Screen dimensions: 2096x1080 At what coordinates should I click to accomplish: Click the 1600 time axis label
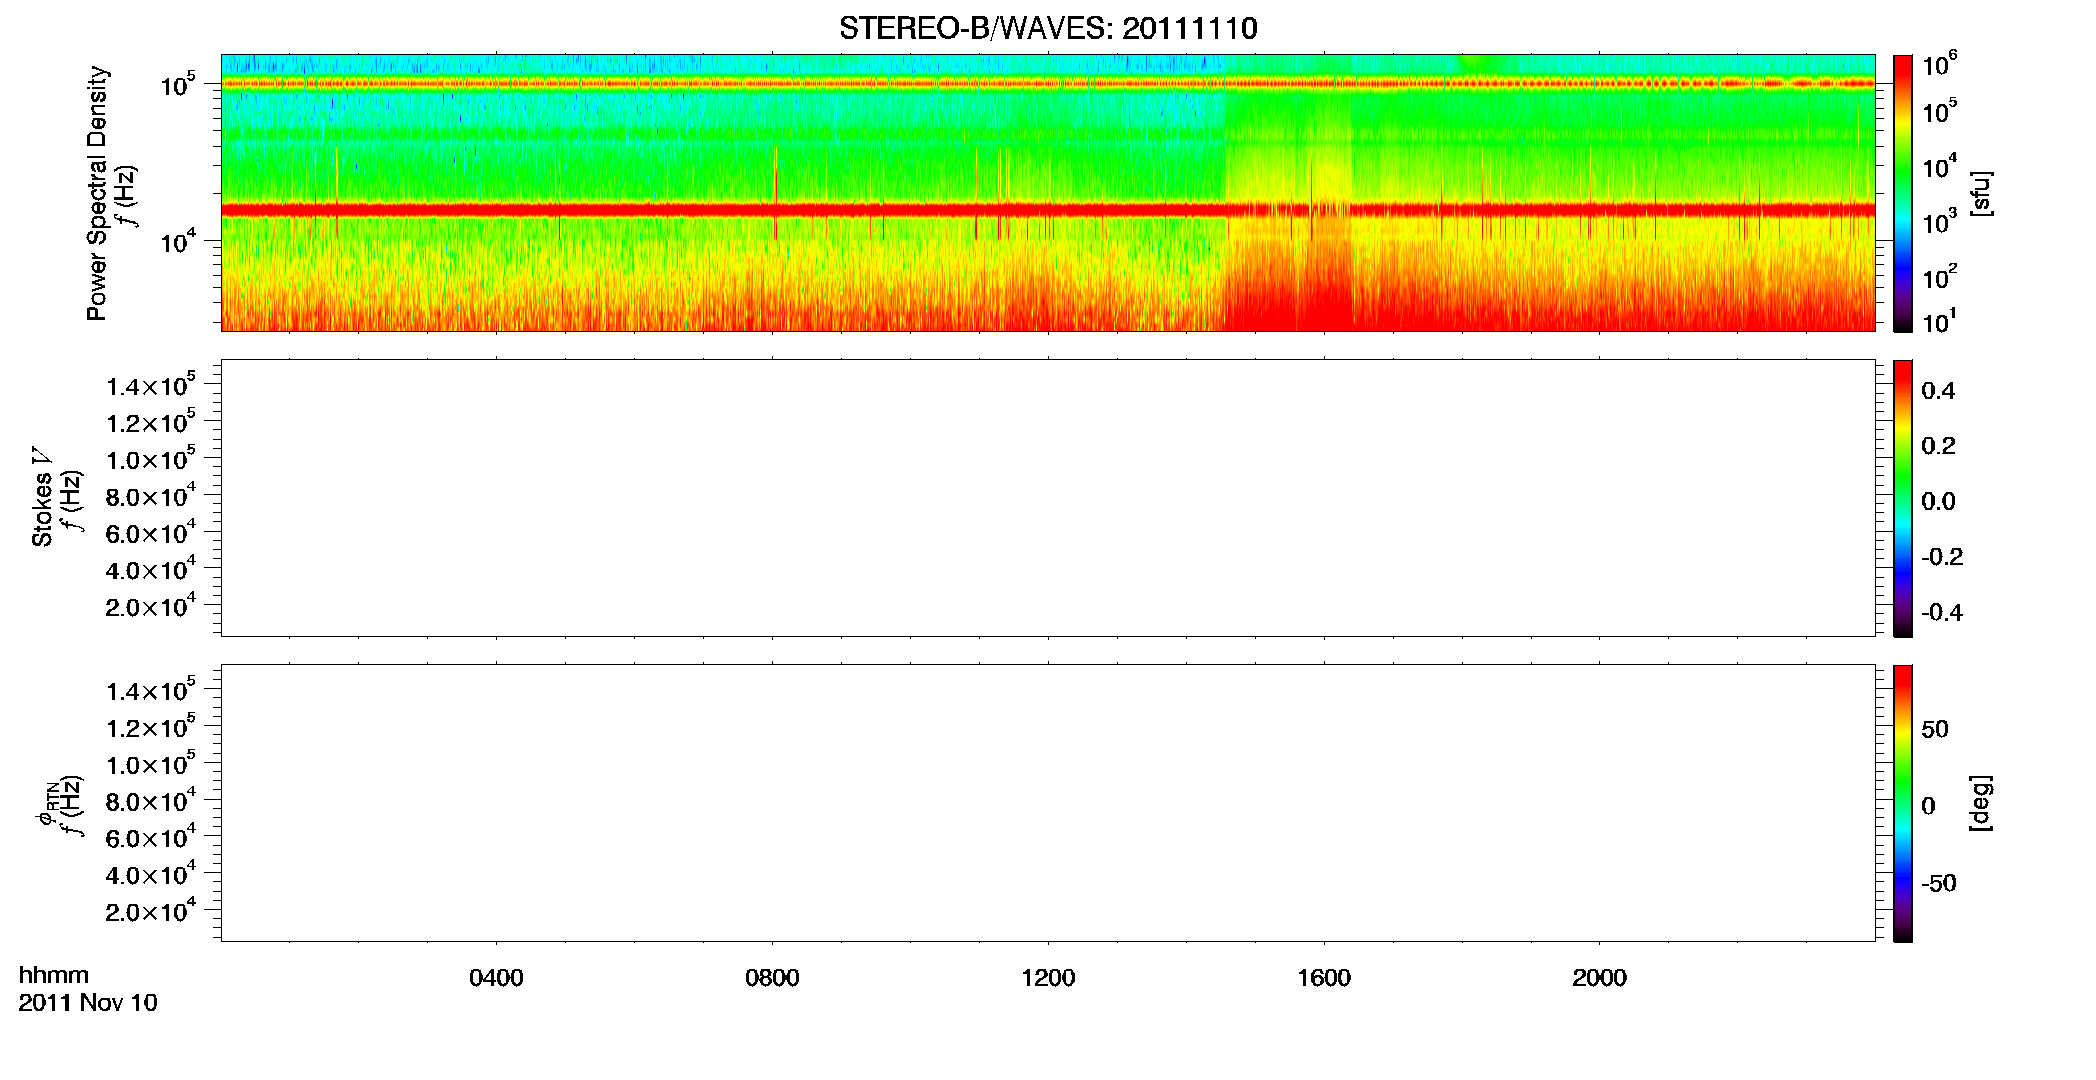pyautogui.click(x=1324, y=978)
